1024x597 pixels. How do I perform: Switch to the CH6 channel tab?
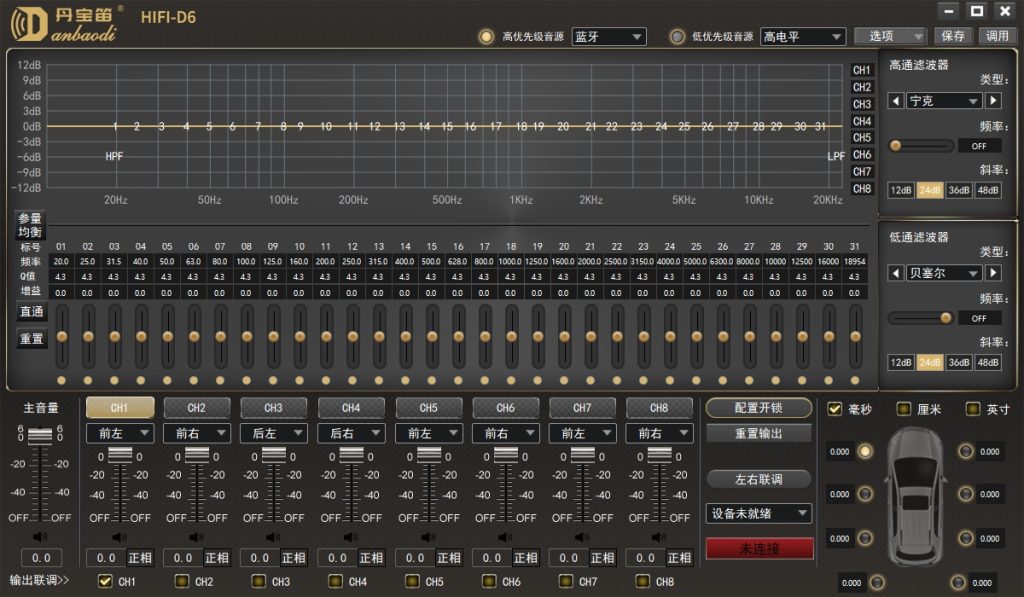(x=505, y=408)
